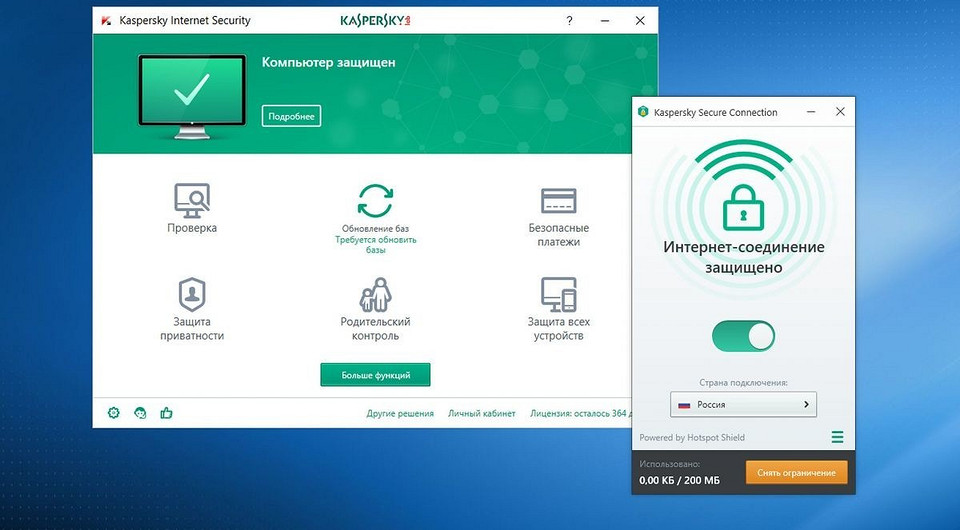The image size is (960, 530).
Task: Open the Лицензия remaining days link
Action: point(580,414)
